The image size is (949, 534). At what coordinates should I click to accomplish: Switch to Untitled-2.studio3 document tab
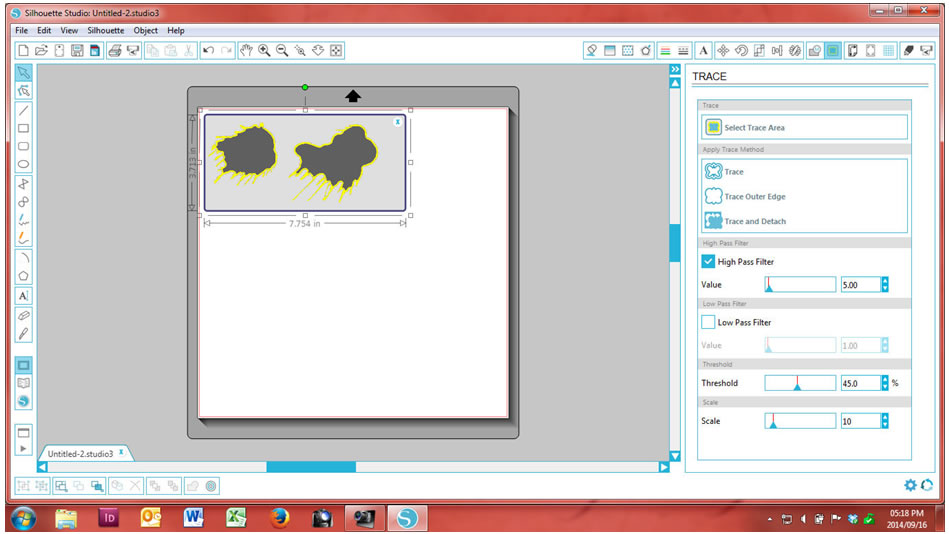tap(80, 453)
